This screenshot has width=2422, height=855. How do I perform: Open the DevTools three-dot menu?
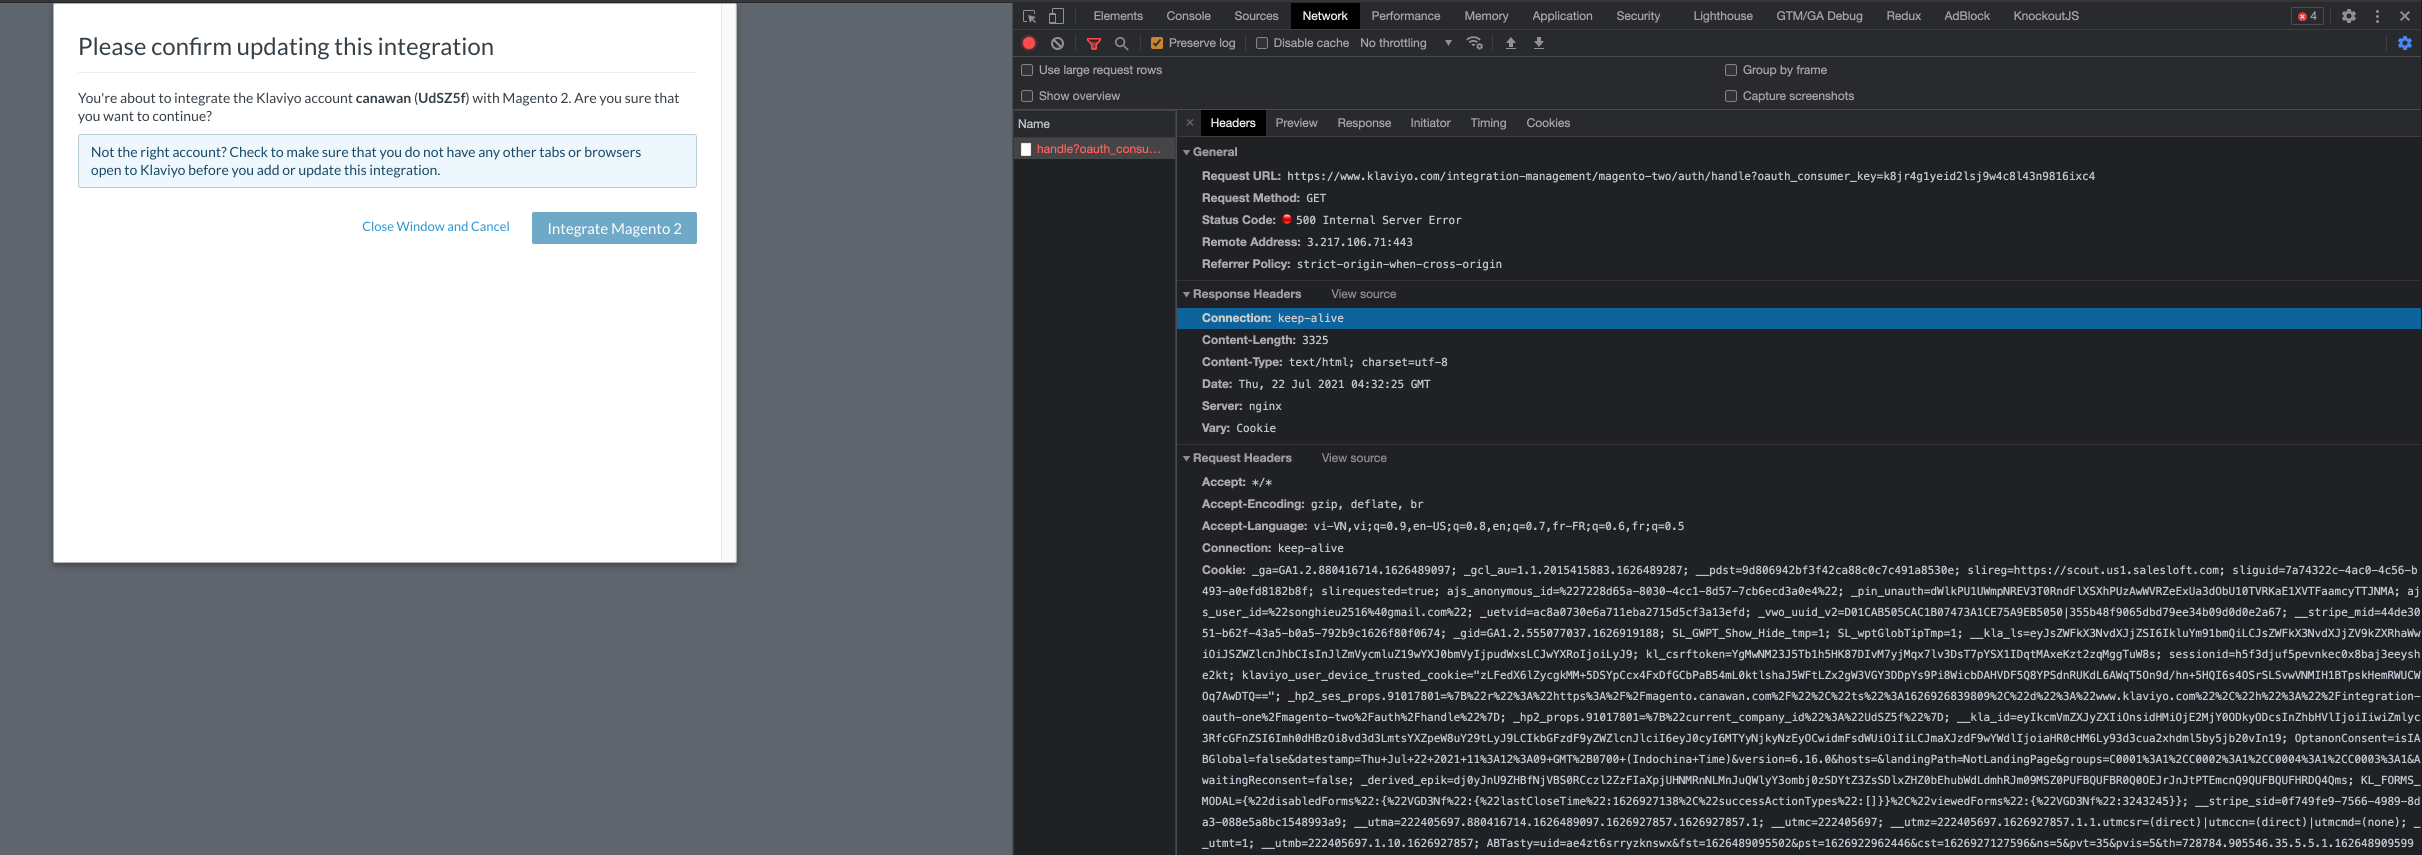pos(2377,16)
